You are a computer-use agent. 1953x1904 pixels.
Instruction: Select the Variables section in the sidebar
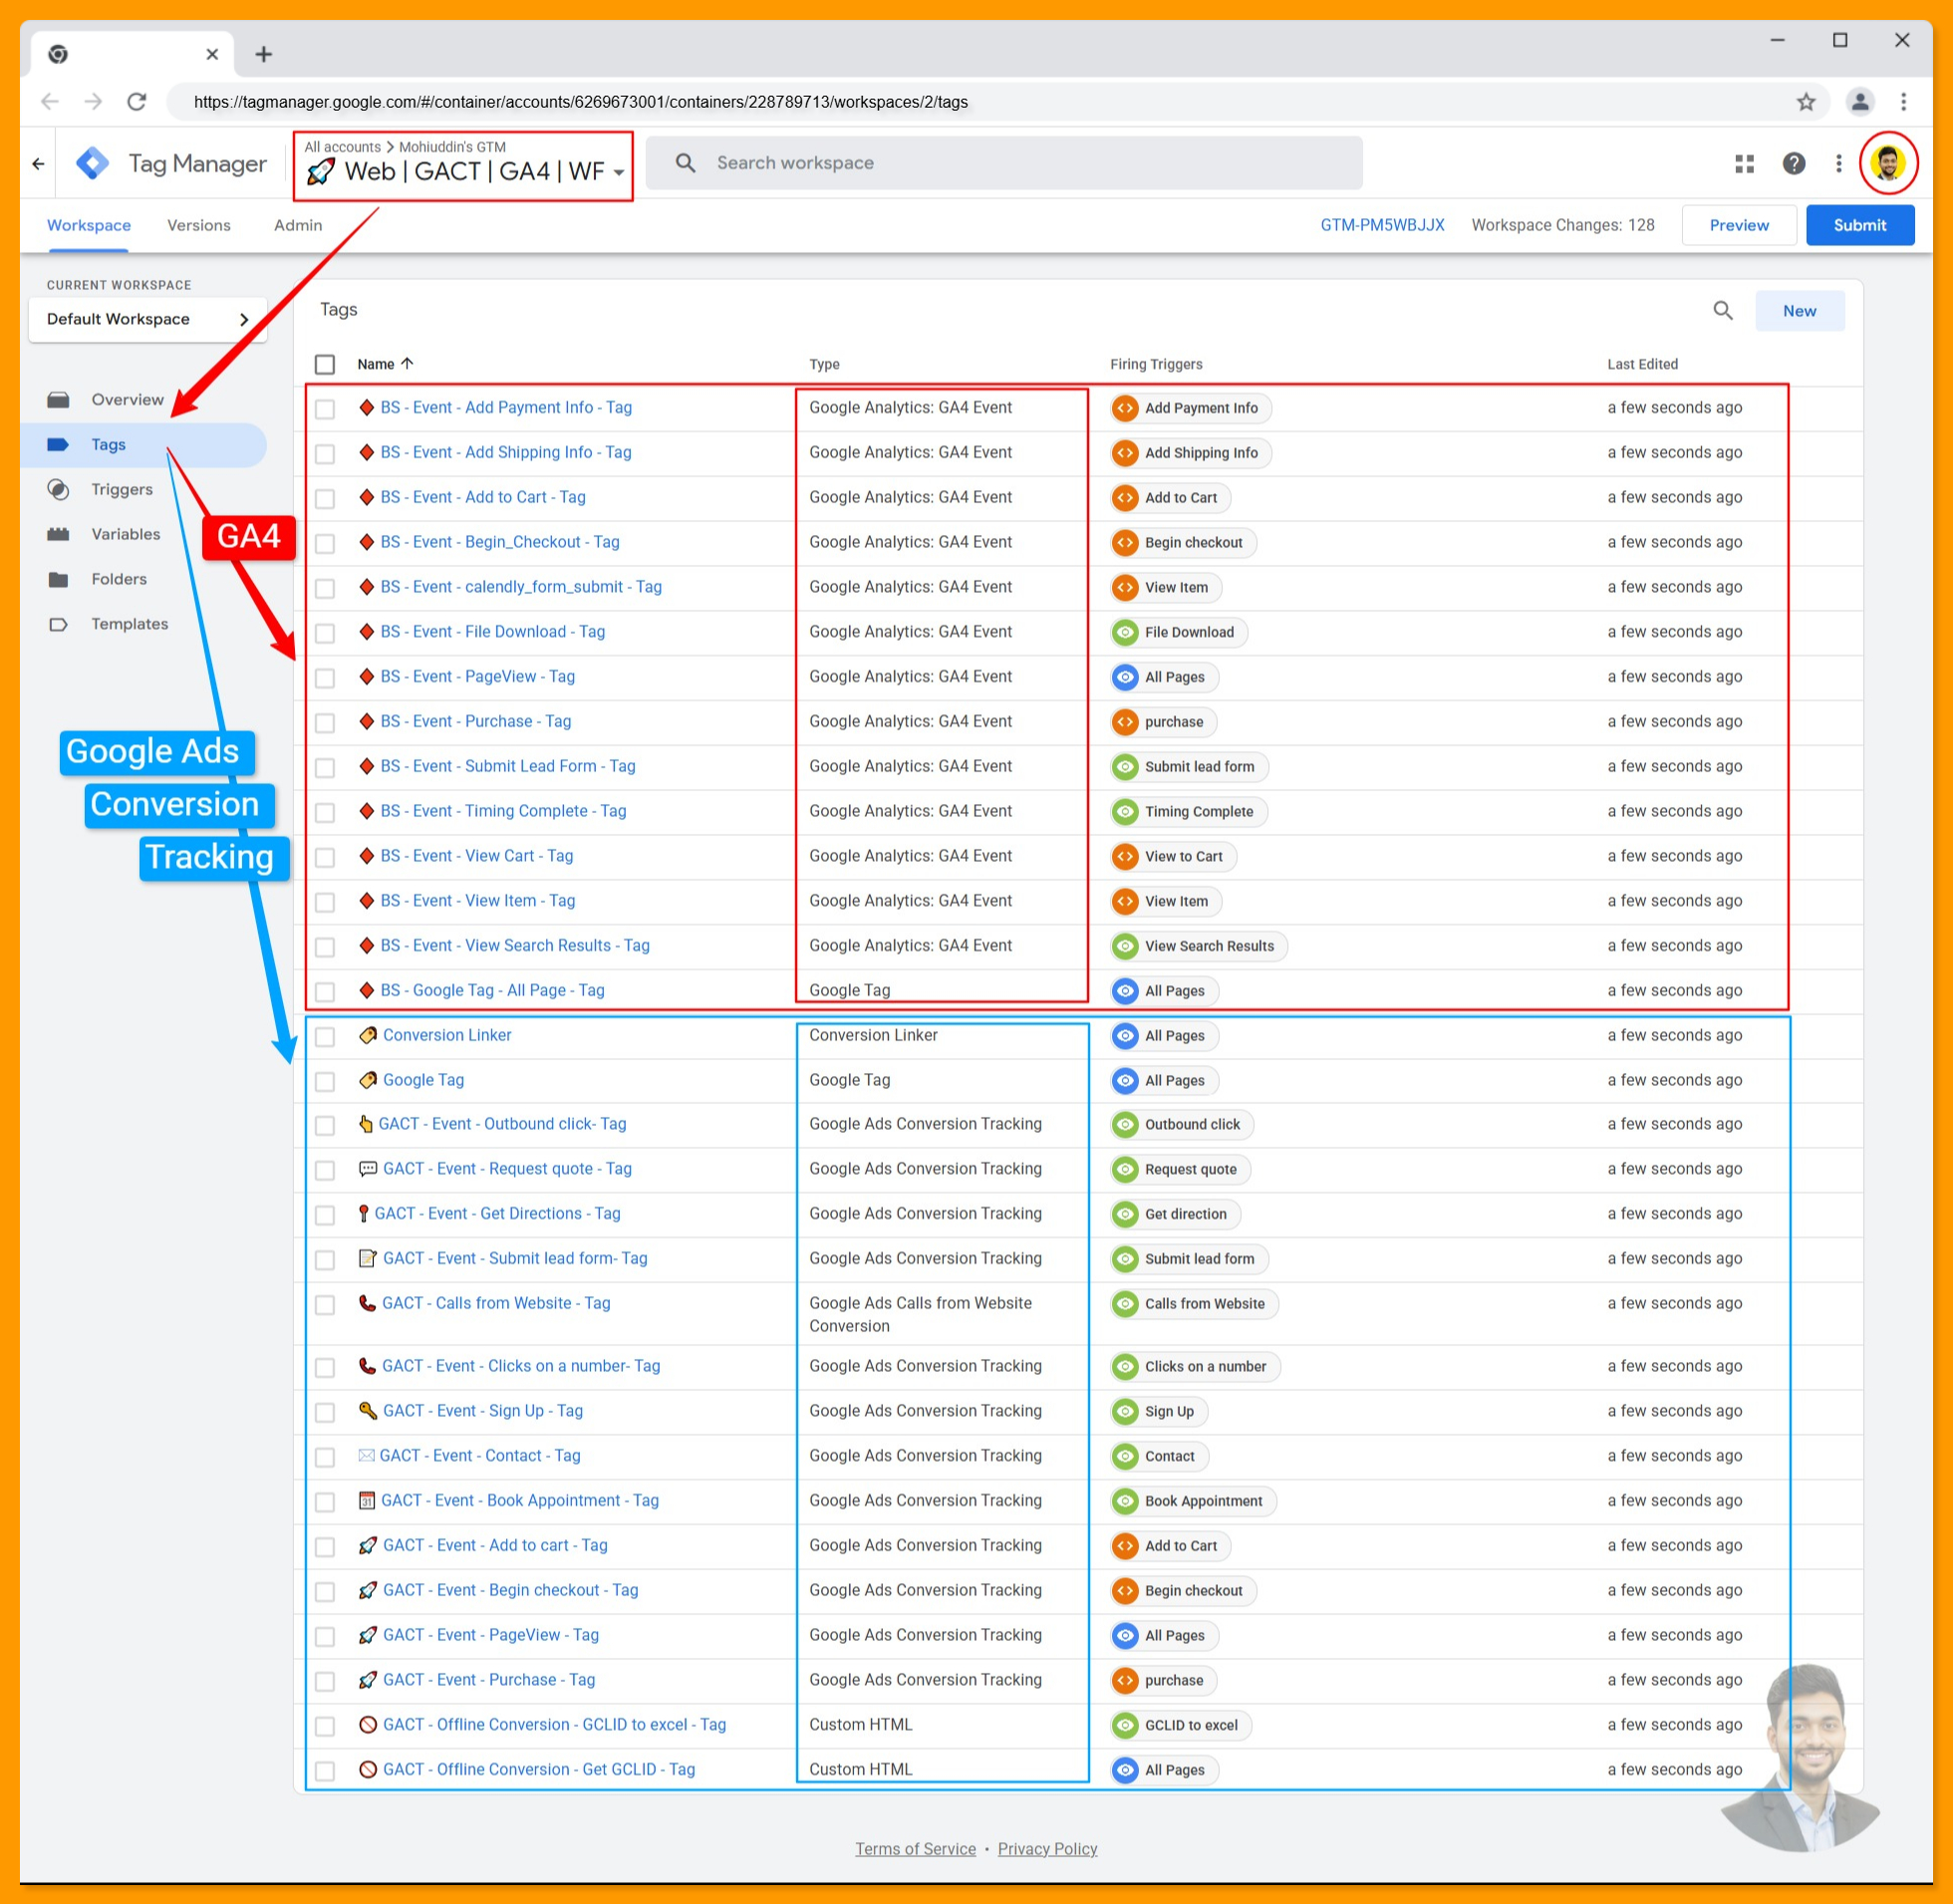(125, 534)
